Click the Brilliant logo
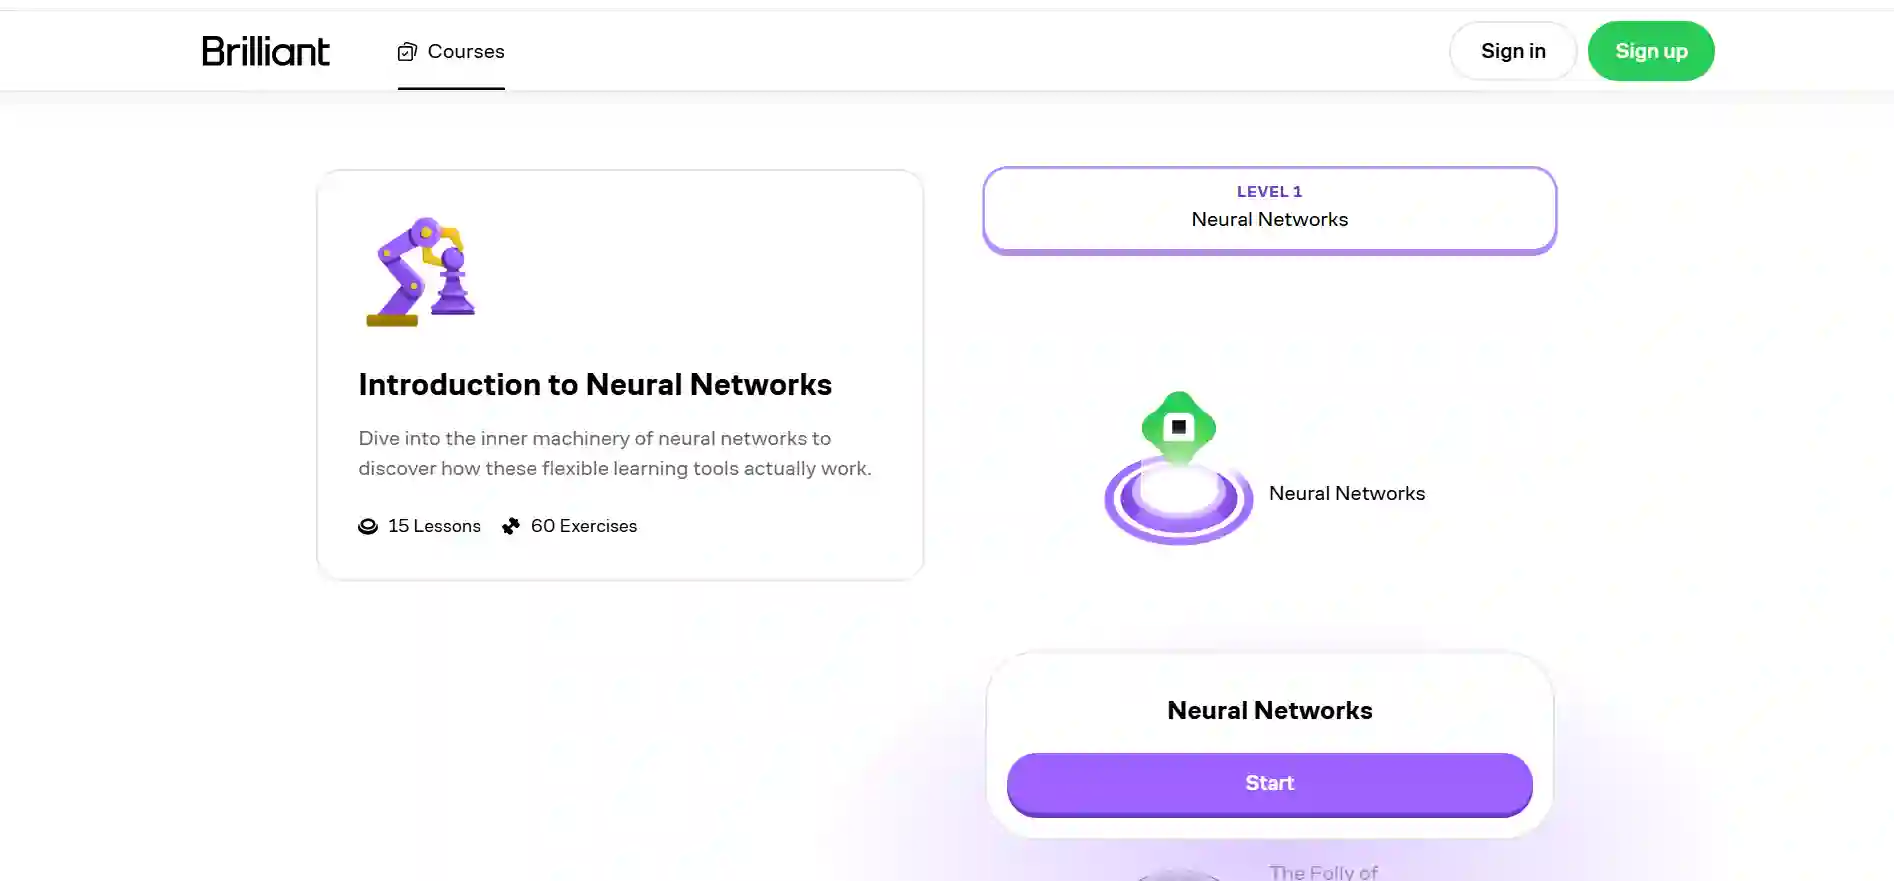This screenshot has width=1894, height=881. click(265, 51)
